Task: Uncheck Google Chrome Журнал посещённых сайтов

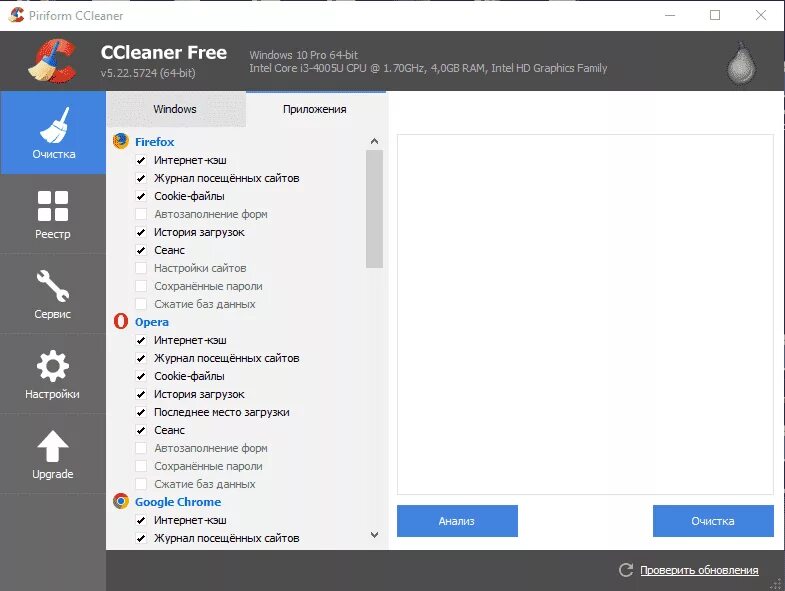Action: coord(141,538)
